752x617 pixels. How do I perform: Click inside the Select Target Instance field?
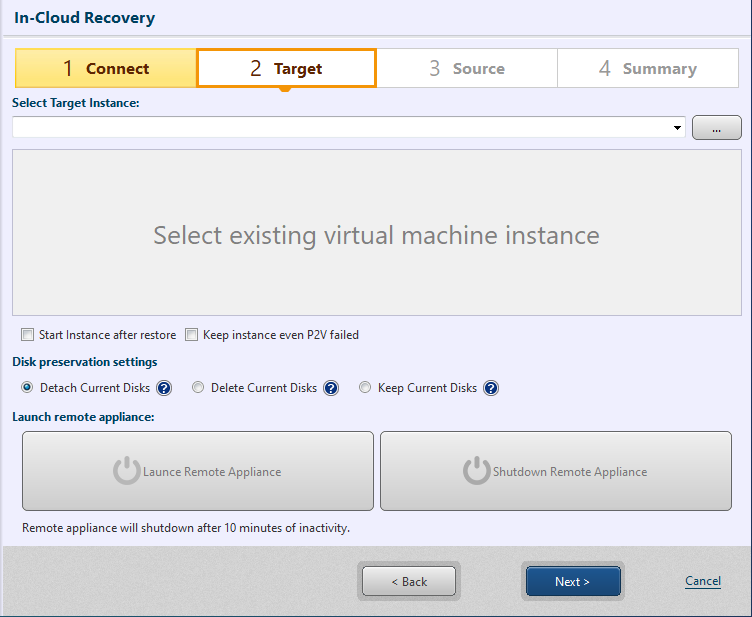[340, 128]
